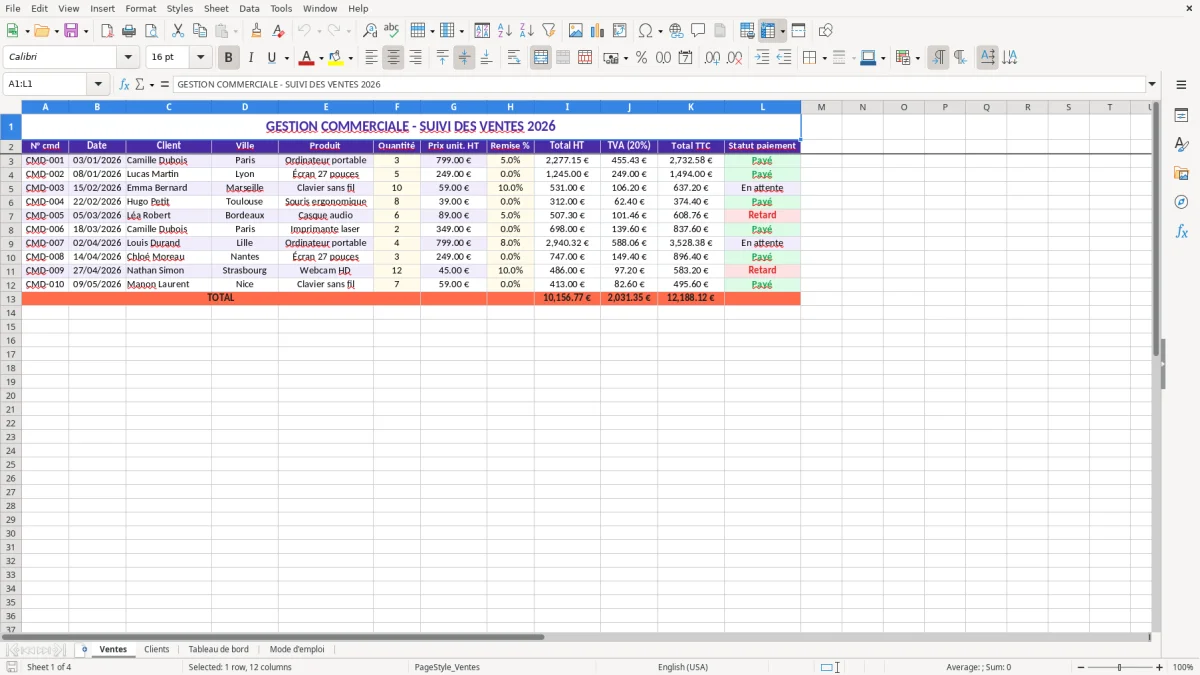This screenshot has width=1200, height=675.
Task: Click the PageStyle_Ventes status entry
Action: pos(447,667)
